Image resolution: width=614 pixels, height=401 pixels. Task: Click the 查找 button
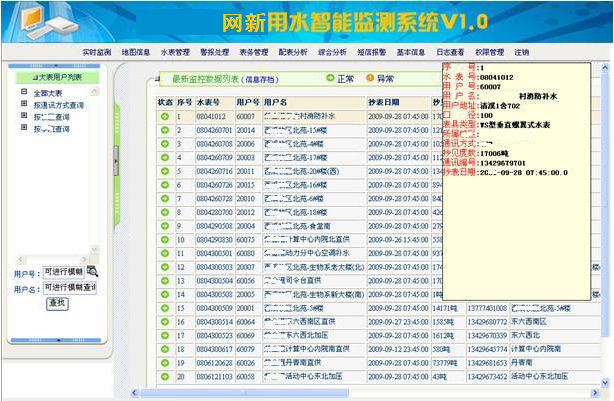[x=57, y=303]
